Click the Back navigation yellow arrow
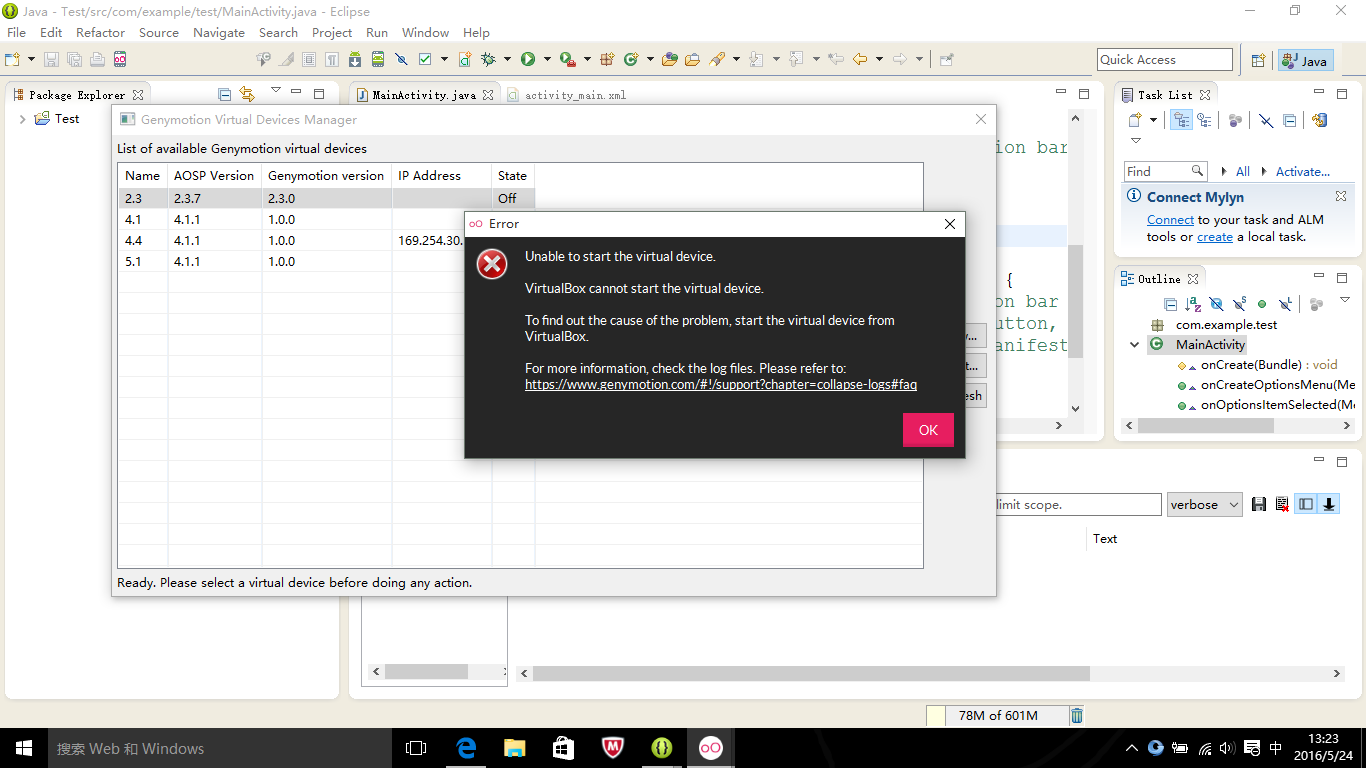 click(860, 59)
